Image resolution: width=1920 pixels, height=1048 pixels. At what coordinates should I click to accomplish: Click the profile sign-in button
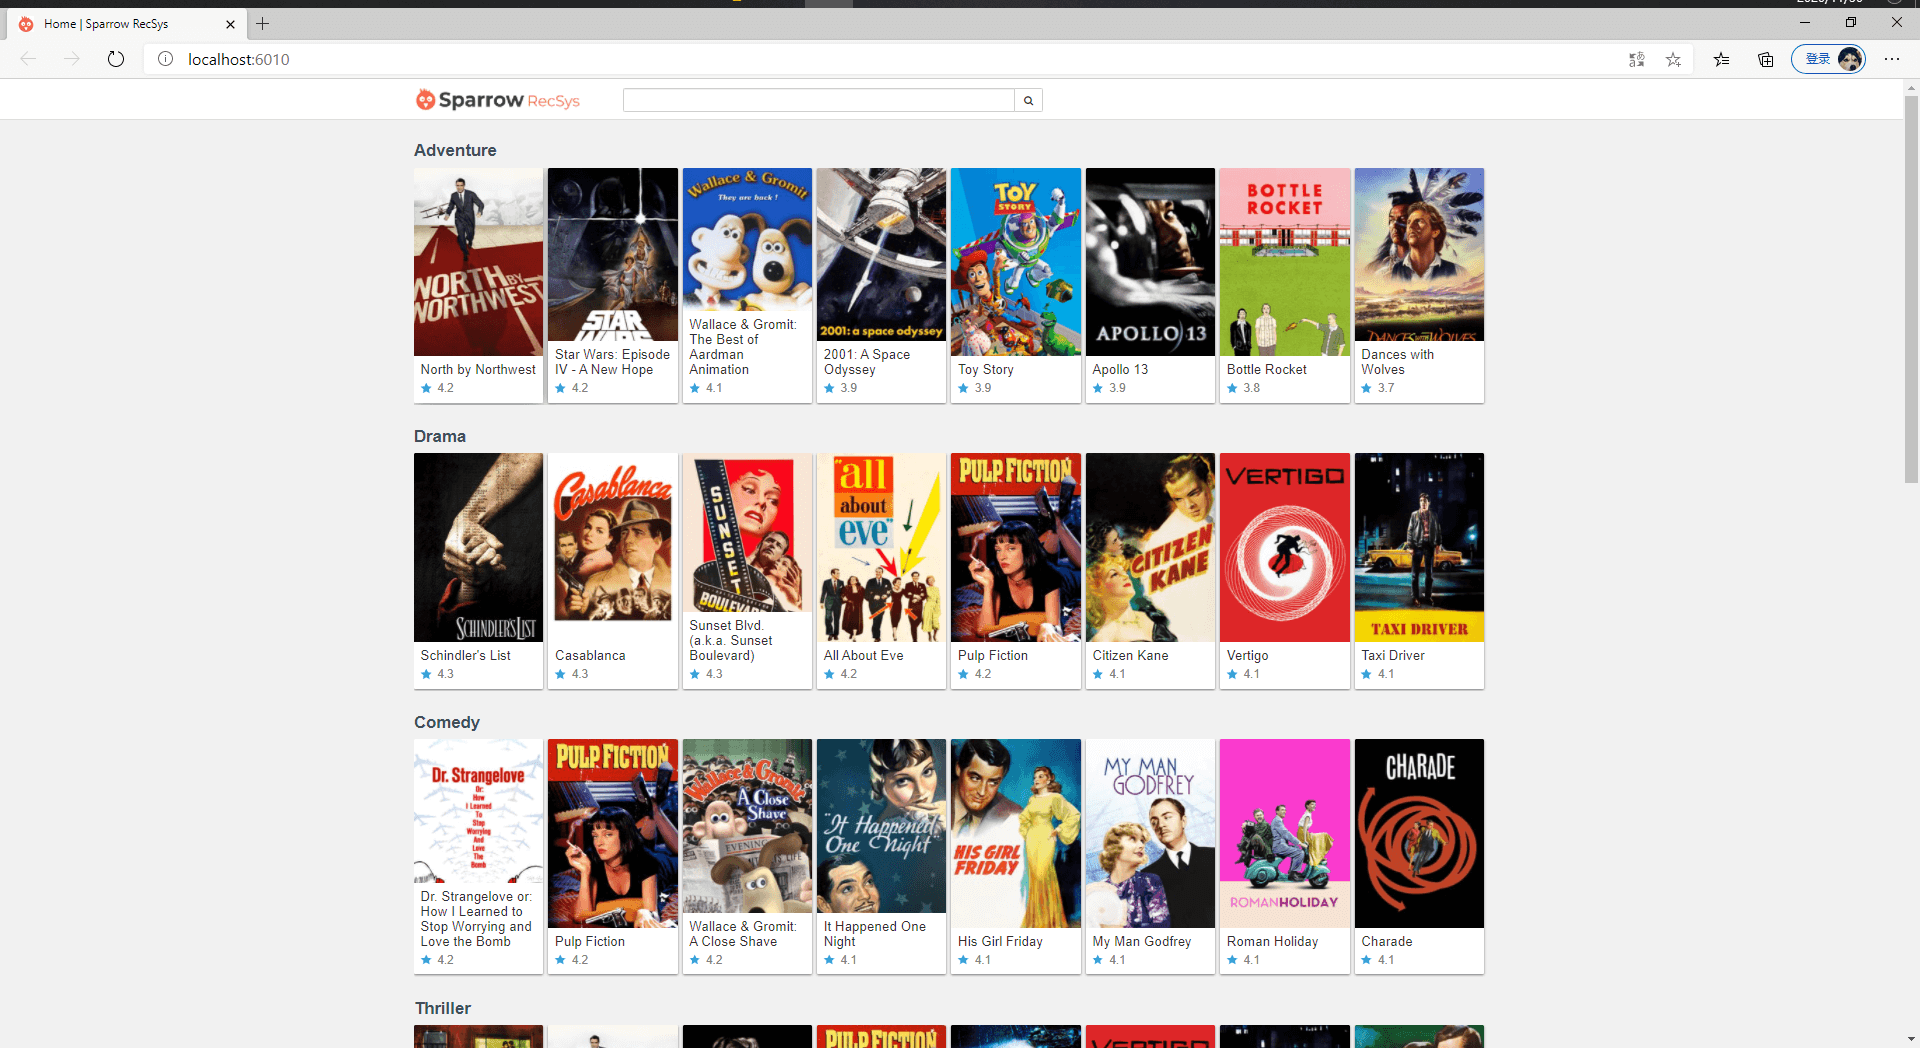[x=1828, y=59]
